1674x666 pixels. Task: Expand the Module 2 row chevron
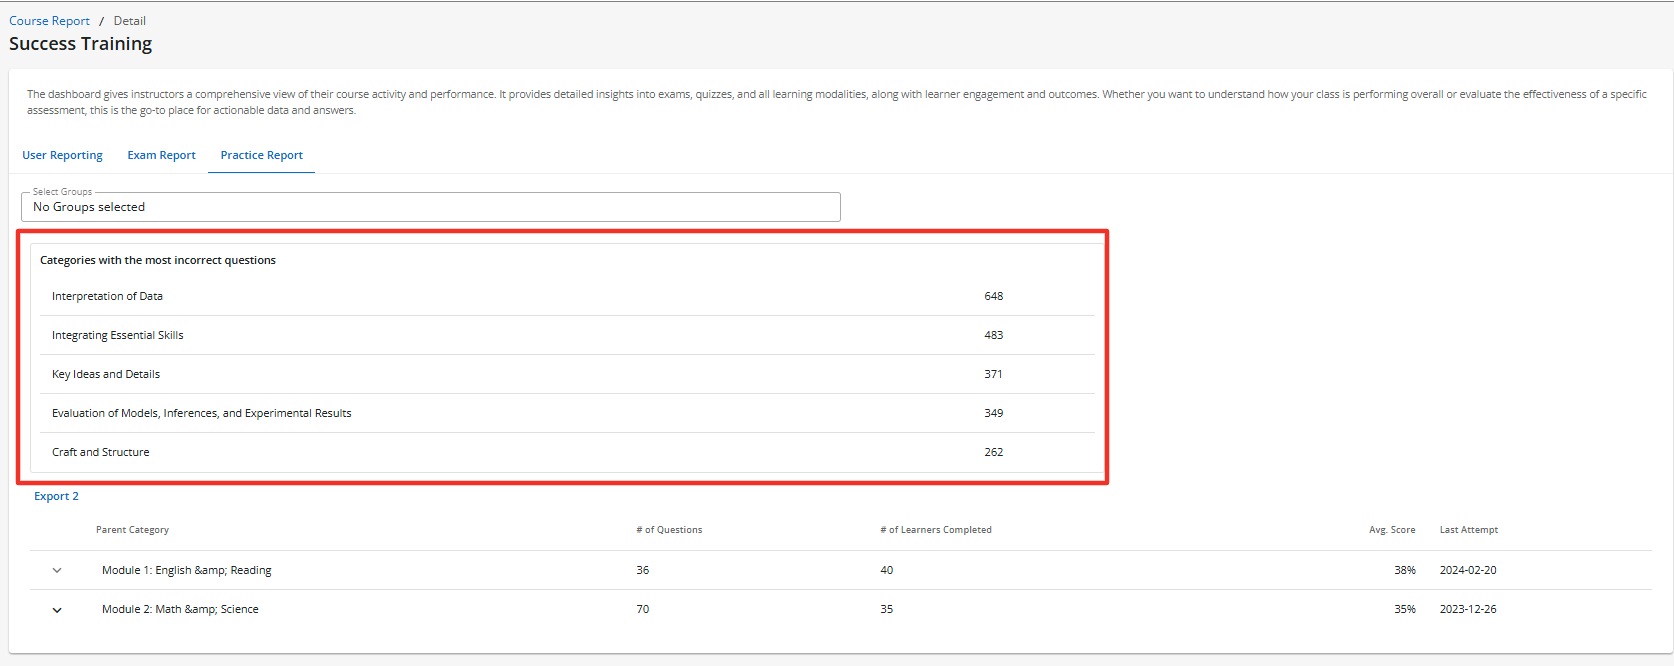tap(57, 610)
